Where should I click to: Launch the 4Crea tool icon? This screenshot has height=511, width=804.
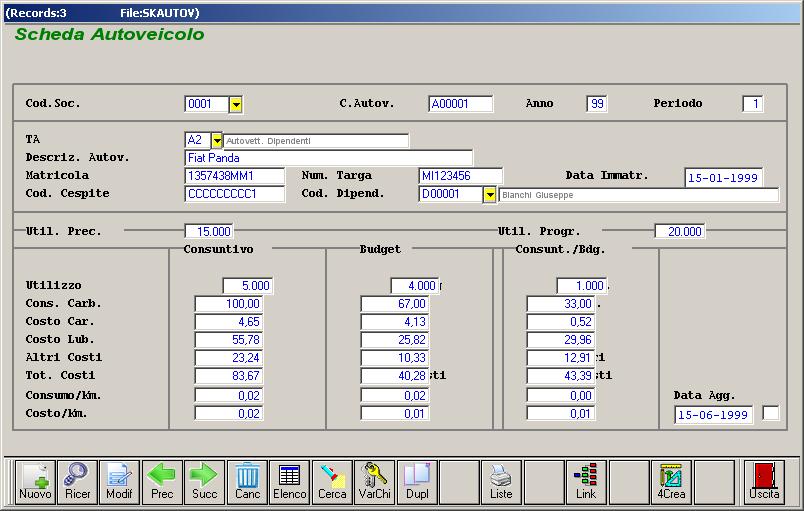tap(671, 482)
